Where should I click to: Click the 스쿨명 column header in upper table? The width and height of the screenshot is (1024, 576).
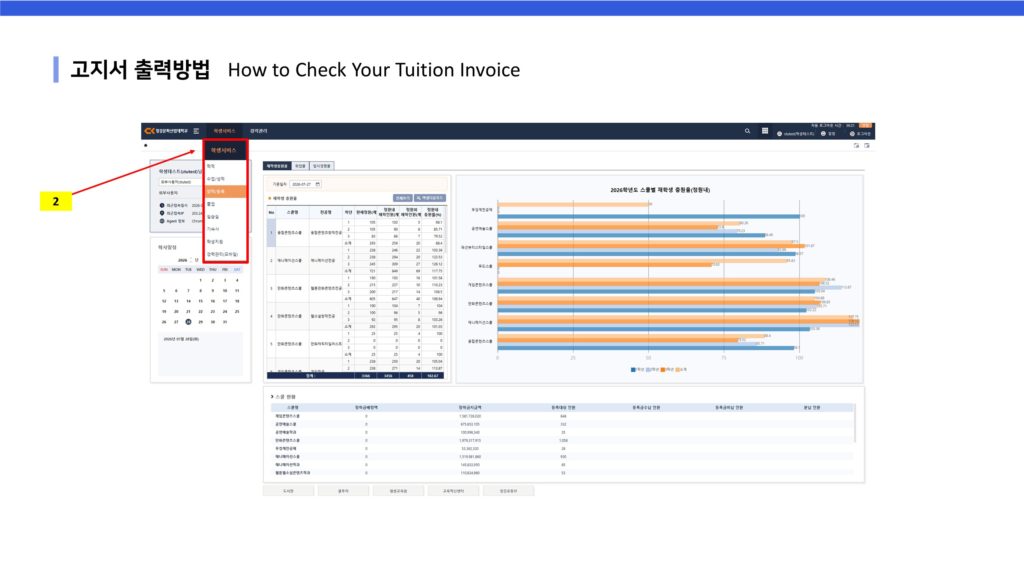point(292,212)
